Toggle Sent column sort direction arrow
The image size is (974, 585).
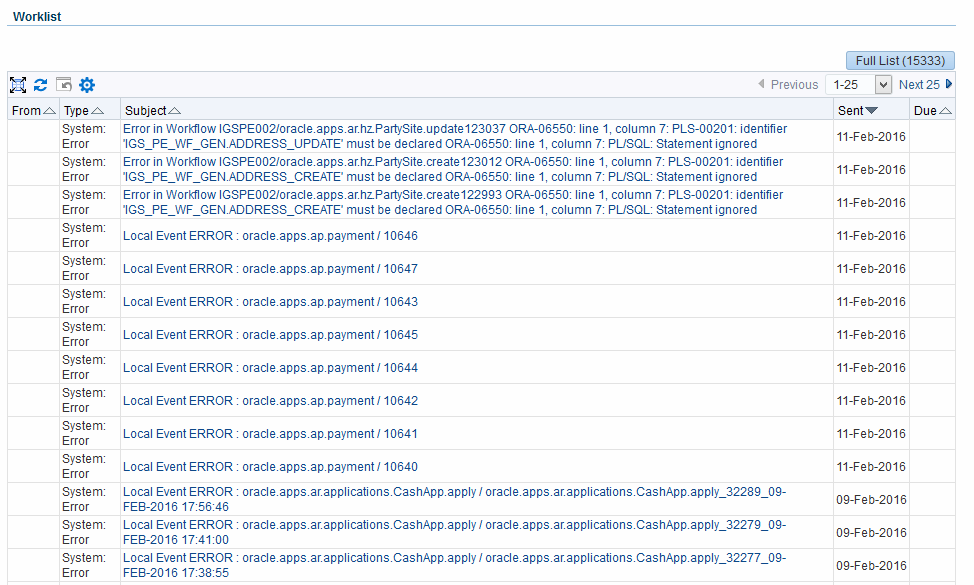871,111
